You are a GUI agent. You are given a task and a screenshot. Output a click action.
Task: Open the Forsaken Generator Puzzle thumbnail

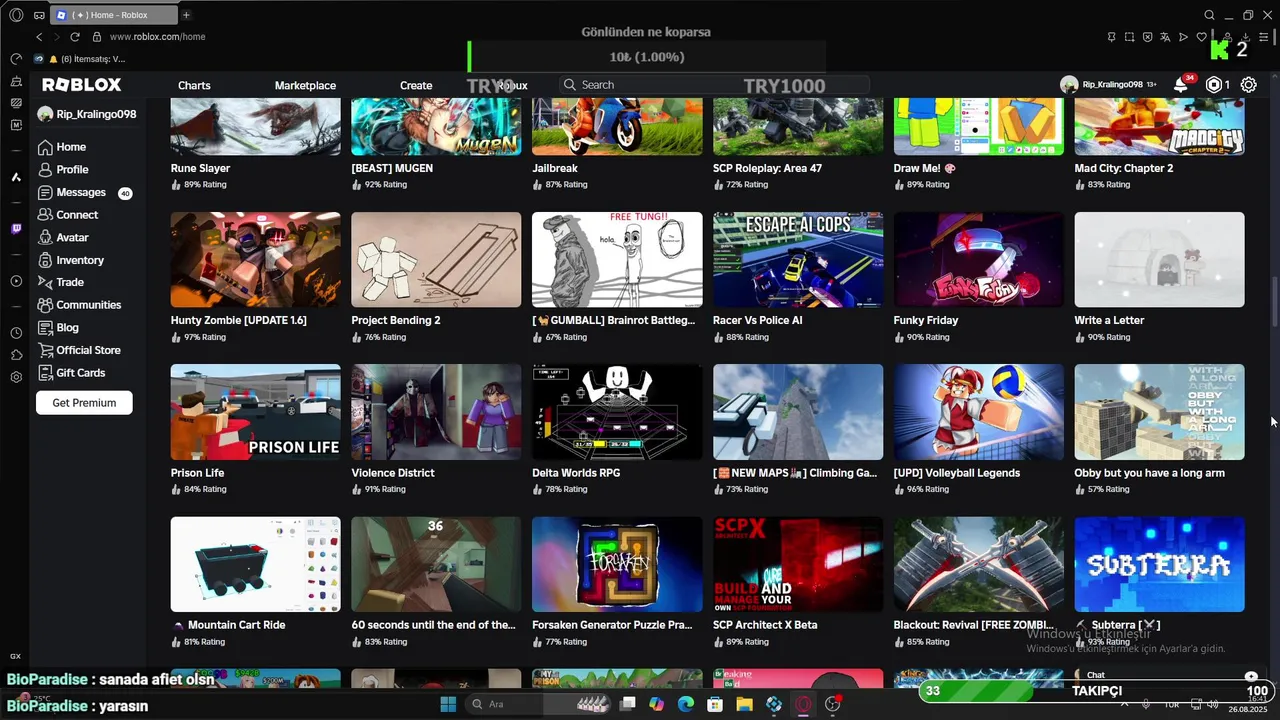(x=617, y=564)
